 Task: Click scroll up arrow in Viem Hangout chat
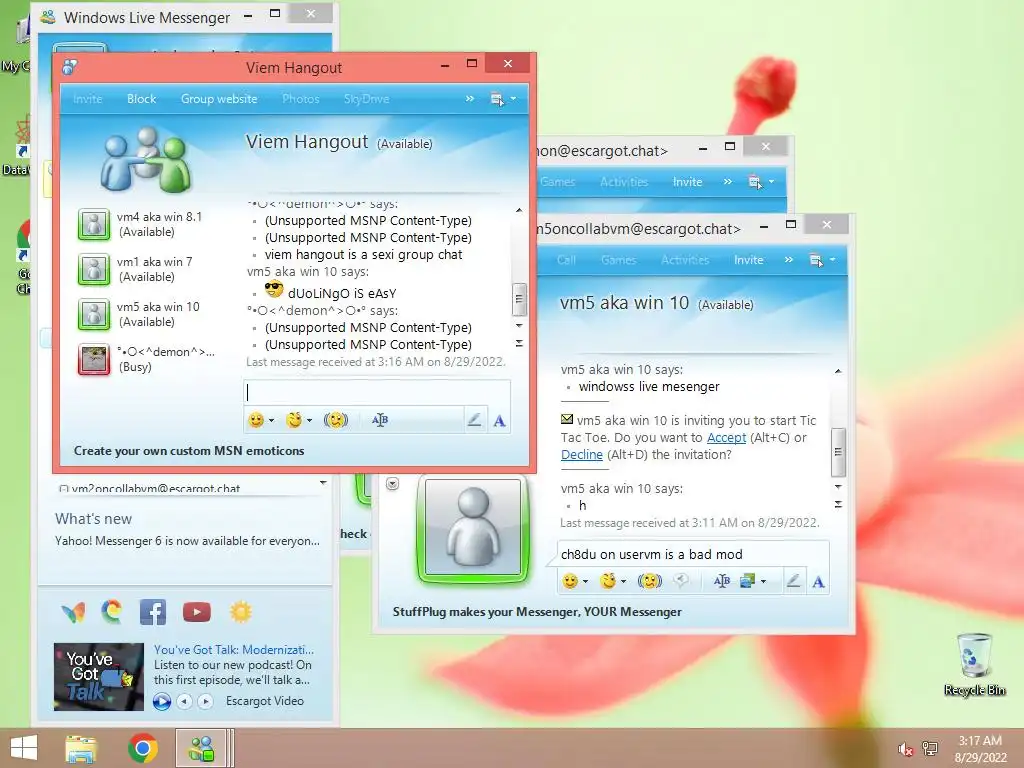click(519, 210)
